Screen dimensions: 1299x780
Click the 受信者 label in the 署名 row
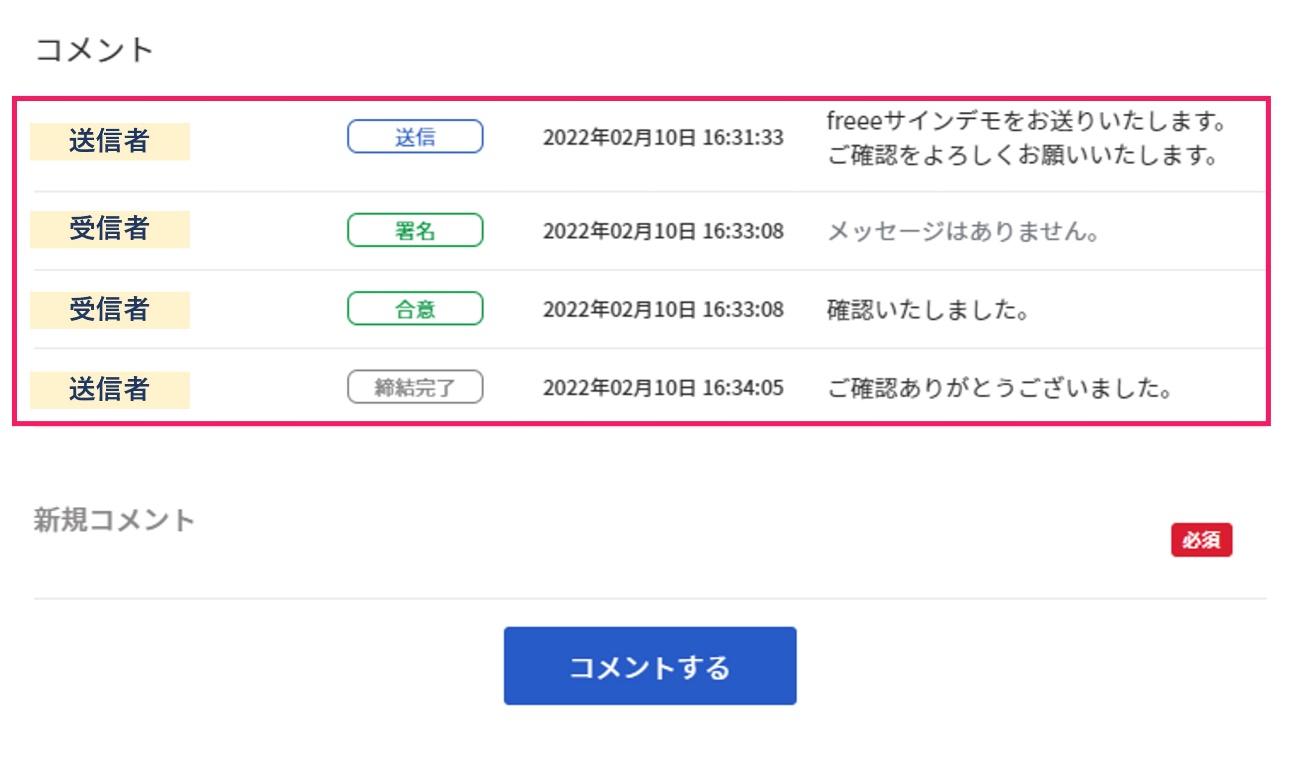coord(110,229)
